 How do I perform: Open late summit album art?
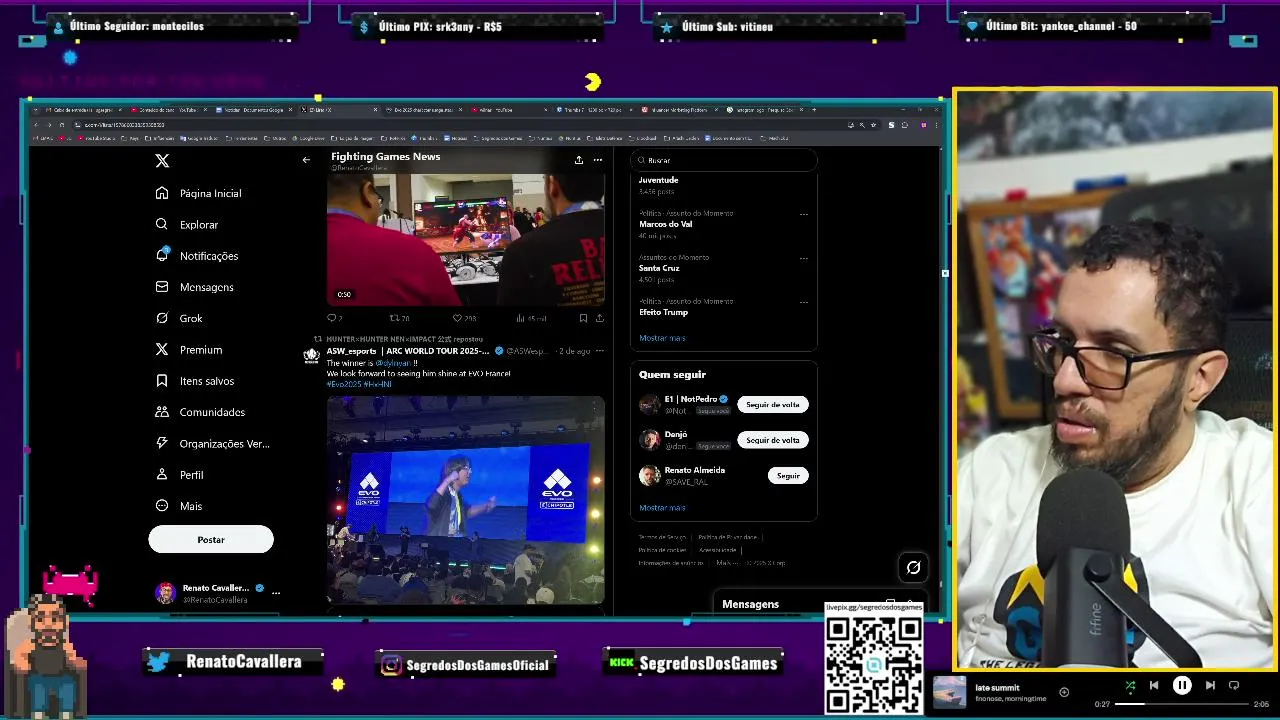[x=949, y=692]
